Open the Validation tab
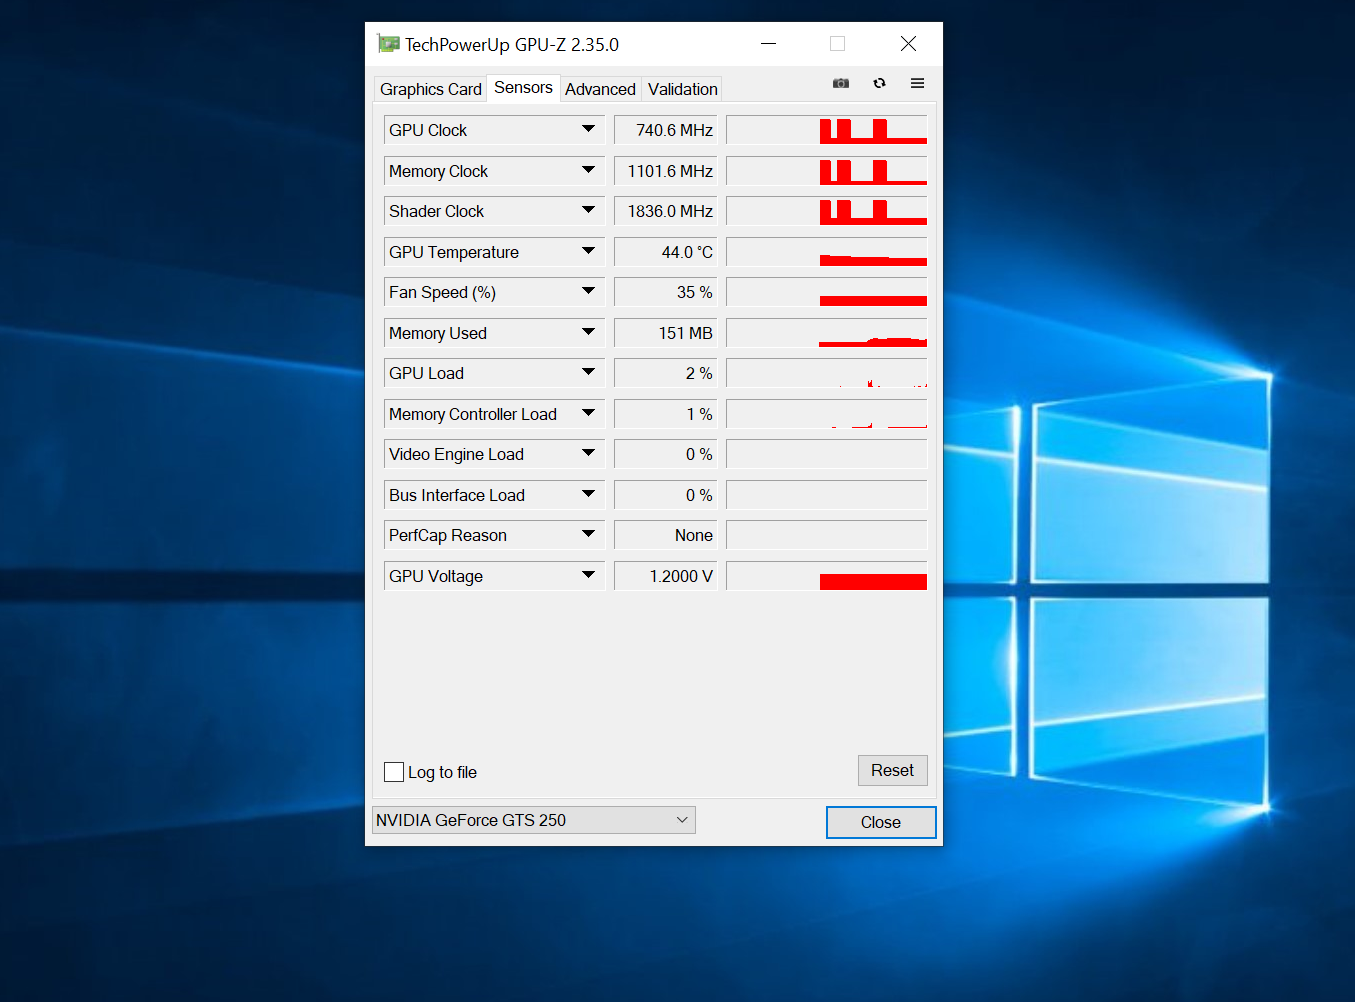 [x=683, y=89]
